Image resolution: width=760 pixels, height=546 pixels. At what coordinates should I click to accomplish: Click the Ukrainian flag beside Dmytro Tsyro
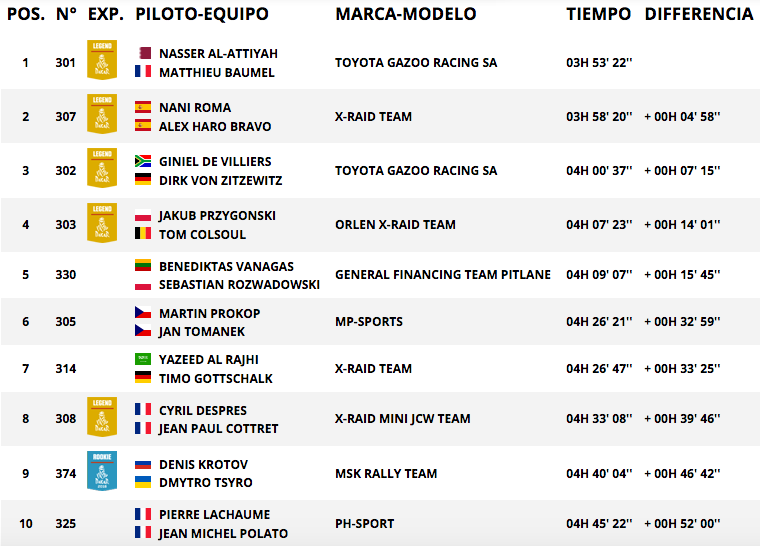tap(143, 482)
